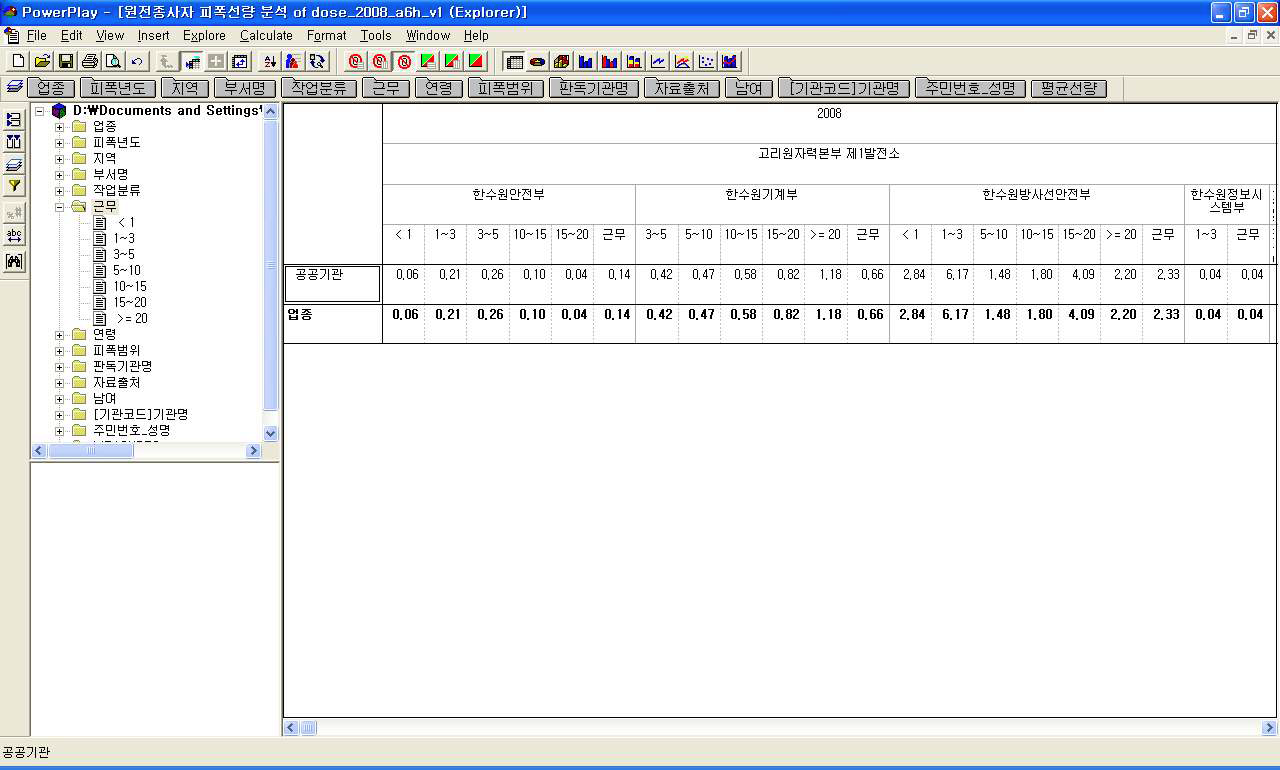This screenshot has height=770, width=1280.
Task: Select the '1~3' category under 근무
Action: coord(124,238)
